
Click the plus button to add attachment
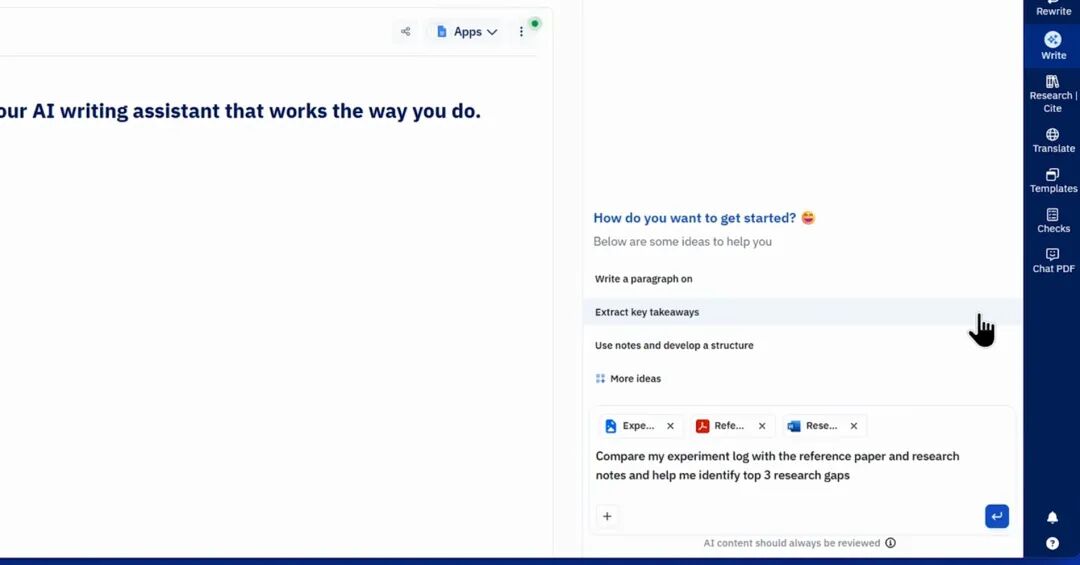[607, 516]
